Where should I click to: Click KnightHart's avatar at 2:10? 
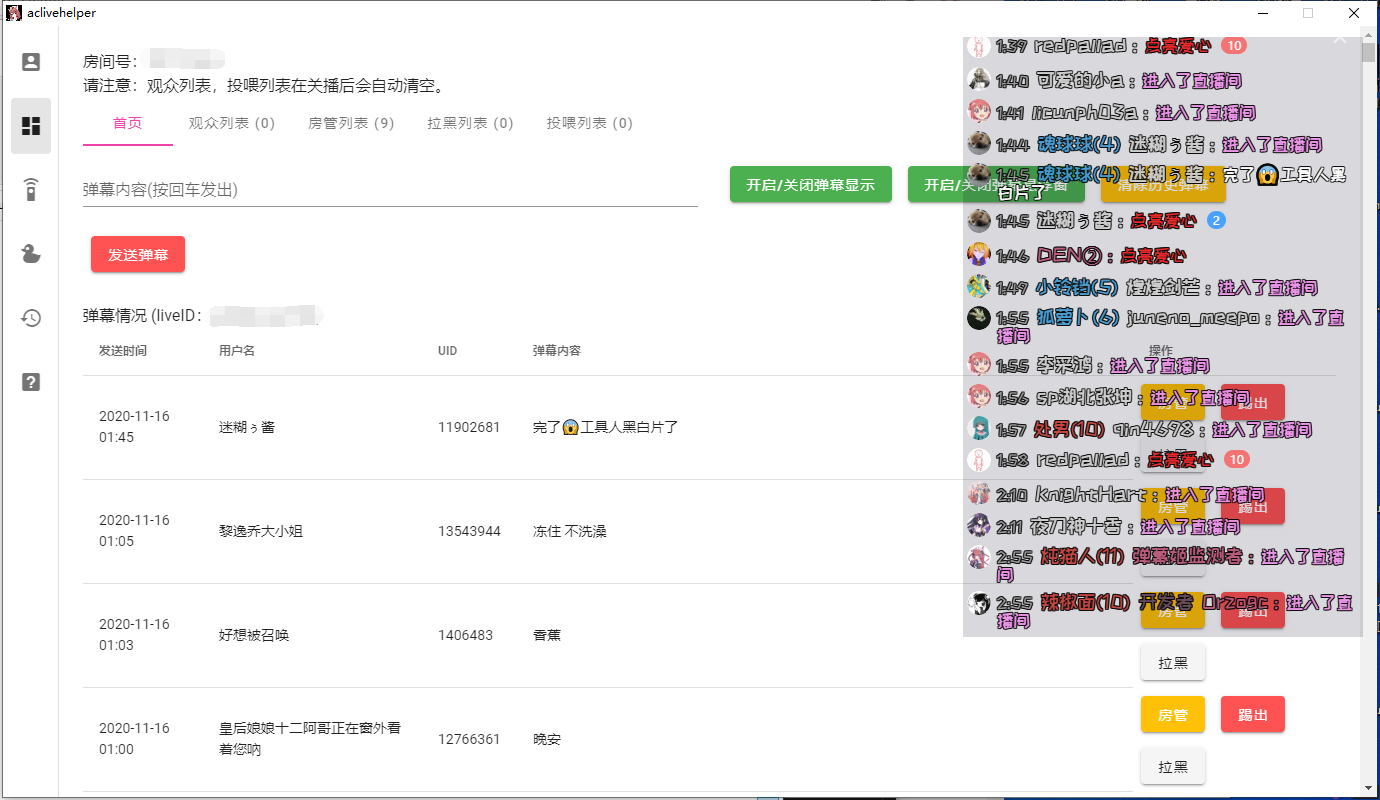[x=979, y=493]
